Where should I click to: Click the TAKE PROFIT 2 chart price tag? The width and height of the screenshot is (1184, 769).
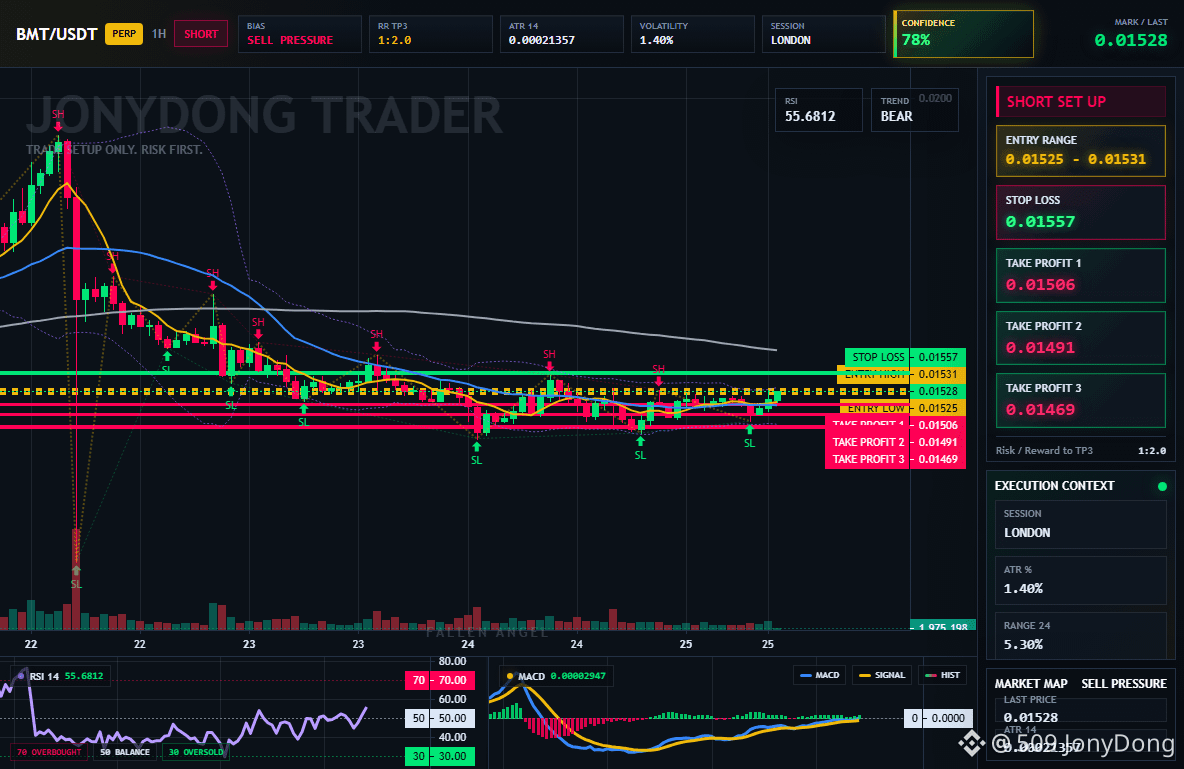pos(896,442)
